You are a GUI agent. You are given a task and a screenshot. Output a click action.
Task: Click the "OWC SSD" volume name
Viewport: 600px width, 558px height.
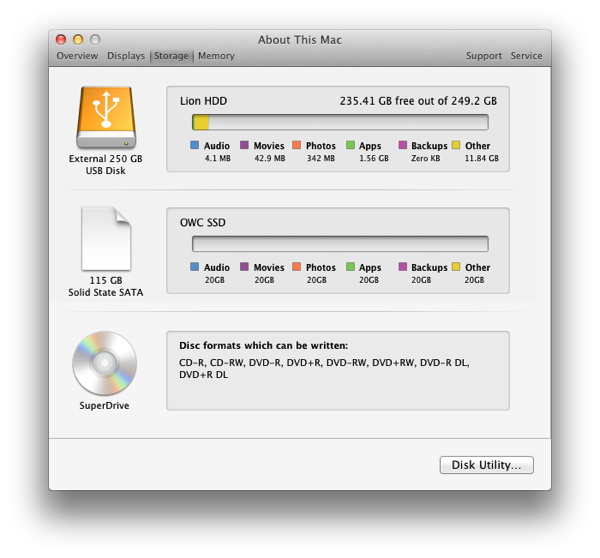pos(203,223)
